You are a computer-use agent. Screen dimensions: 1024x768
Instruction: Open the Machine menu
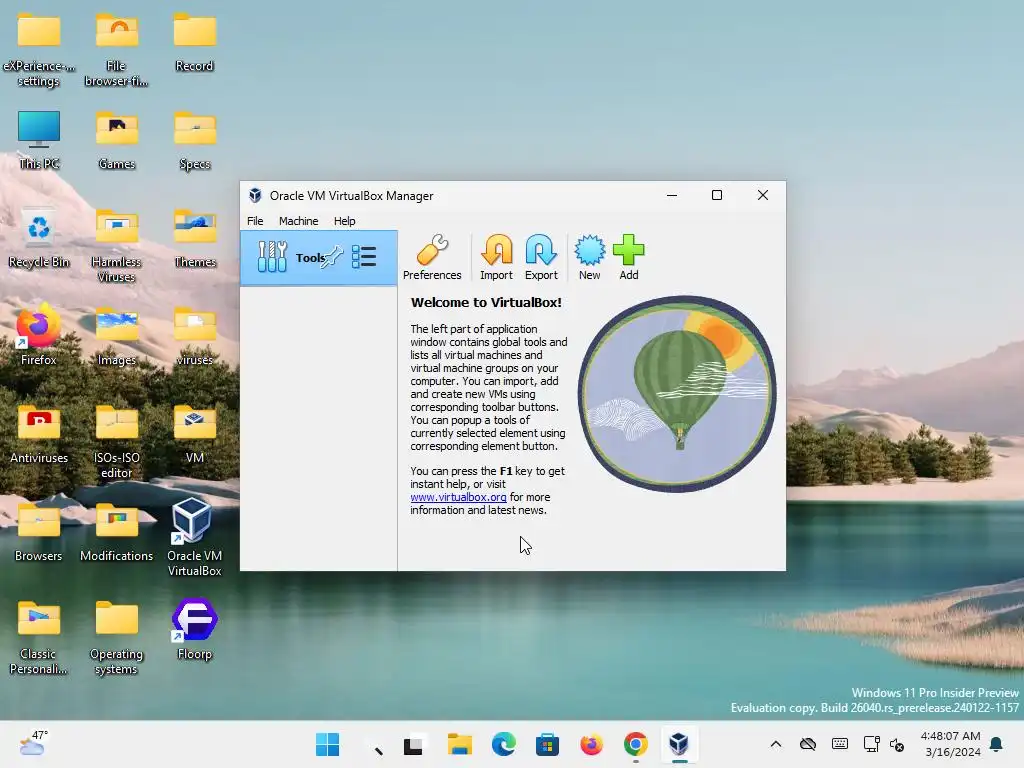[298, 221]
